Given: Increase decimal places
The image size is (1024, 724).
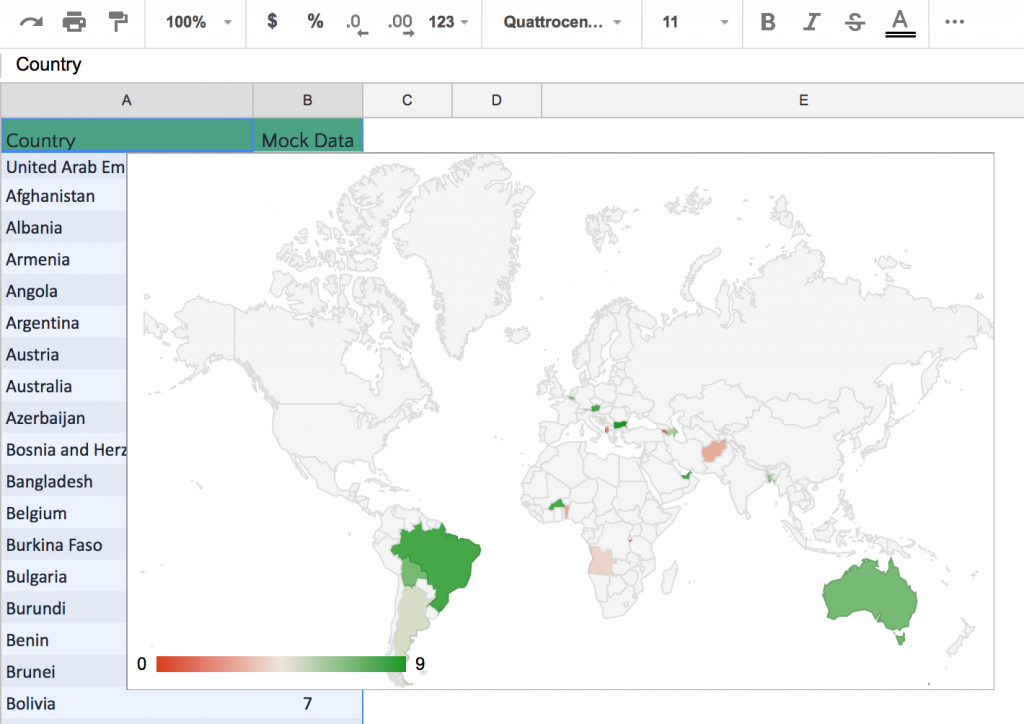Looking at the screenshot, I should [x=398, y=21].
